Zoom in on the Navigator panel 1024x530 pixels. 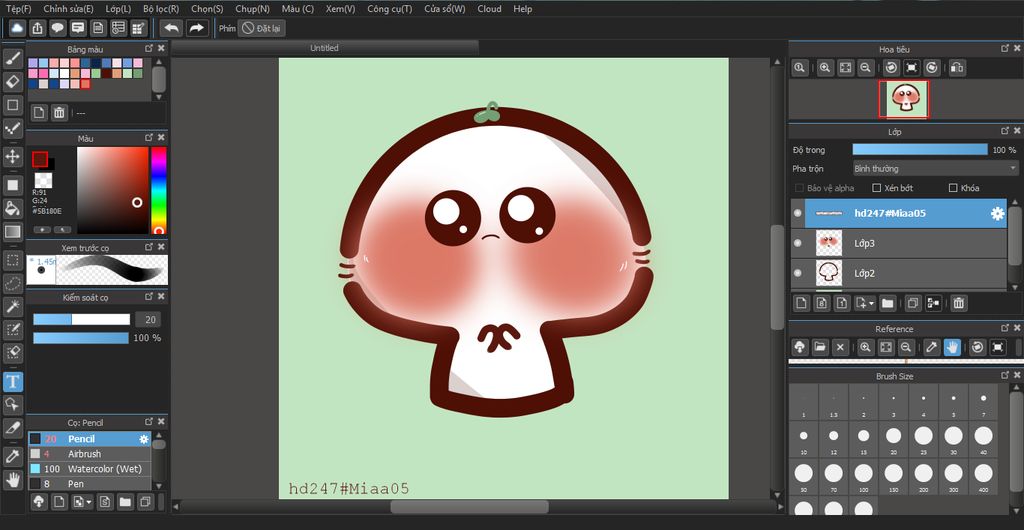tap(825, 67)
